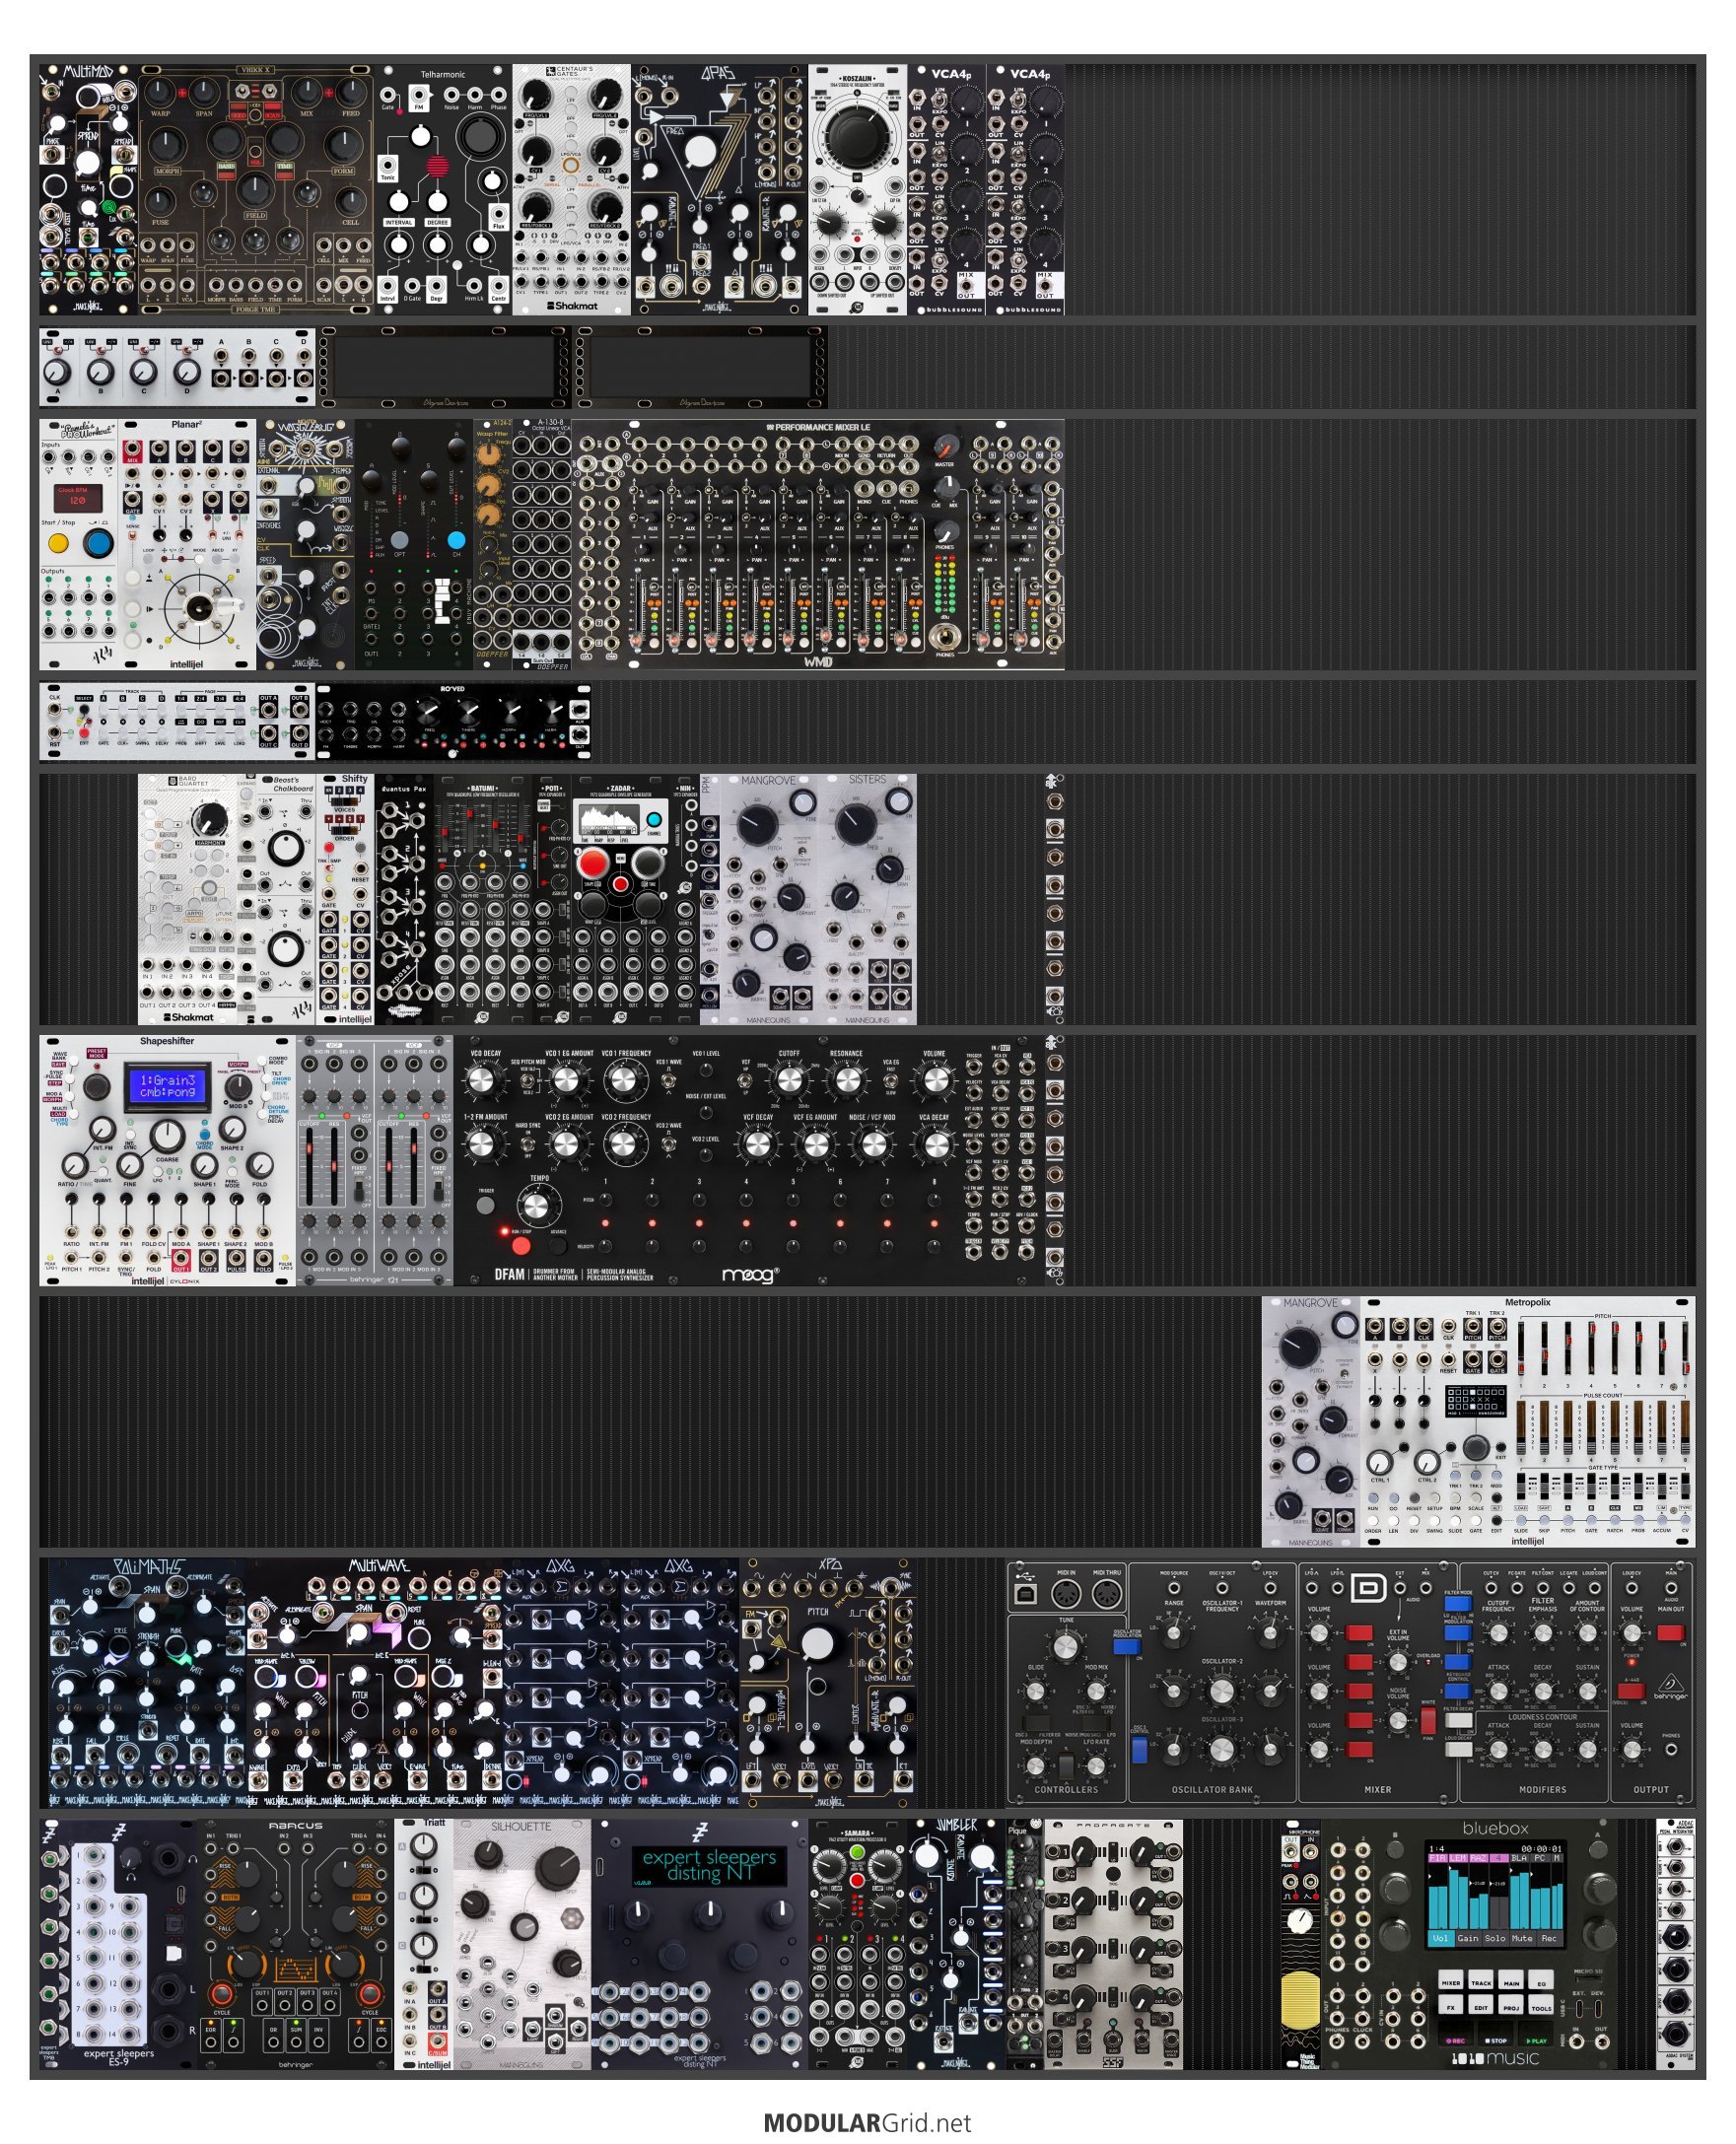Click the USB port on Behringer Model D

[1025, 1595]
